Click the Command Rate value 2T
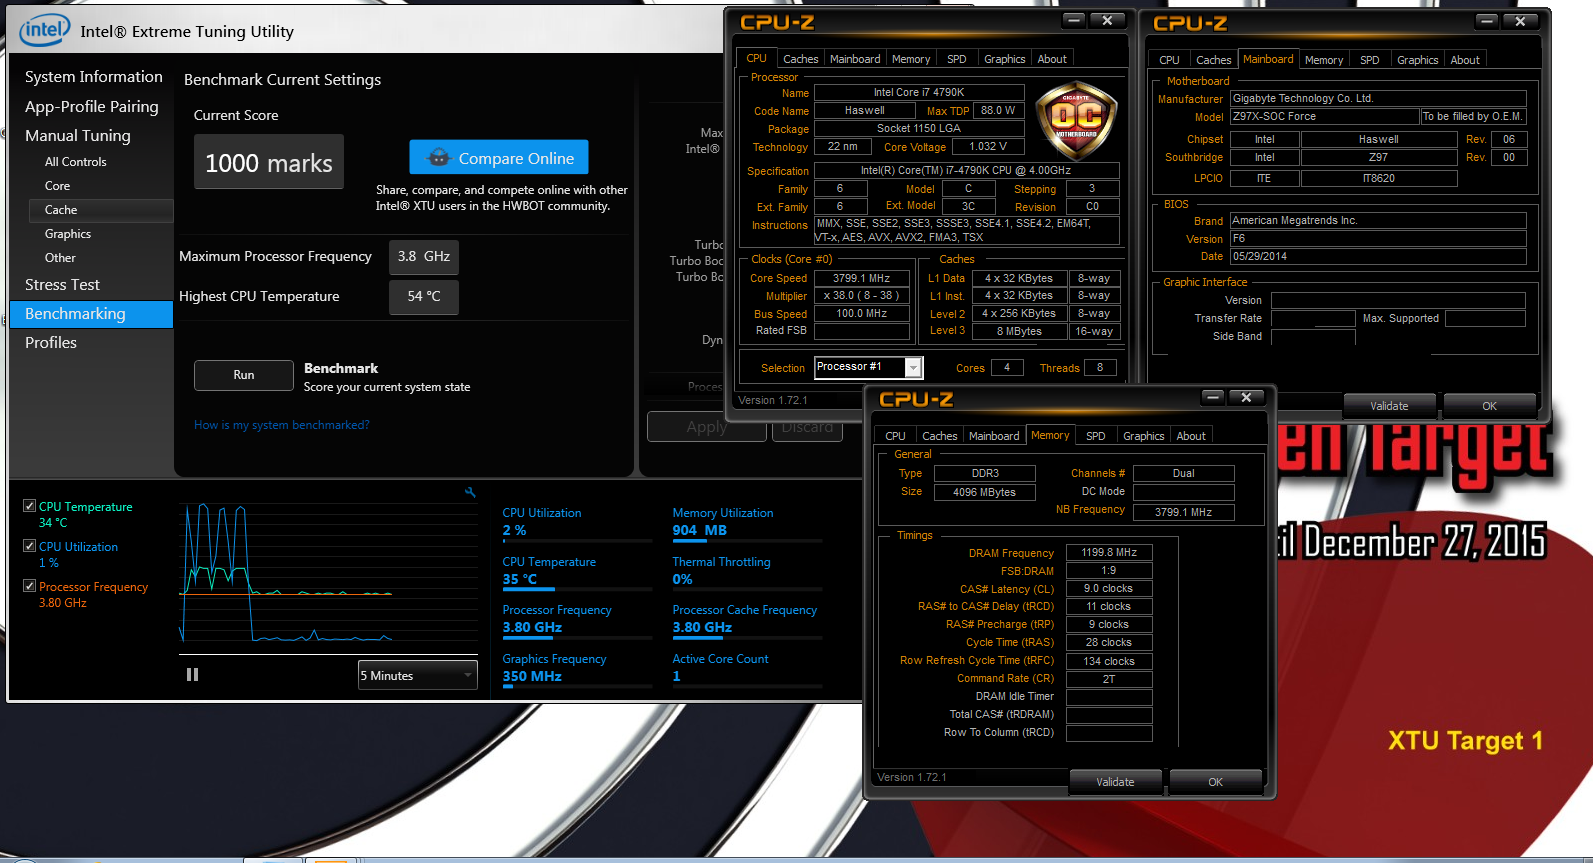The width and height of the screenshot is (1593, 863). pyautogui.click(x=1109, y=678)
